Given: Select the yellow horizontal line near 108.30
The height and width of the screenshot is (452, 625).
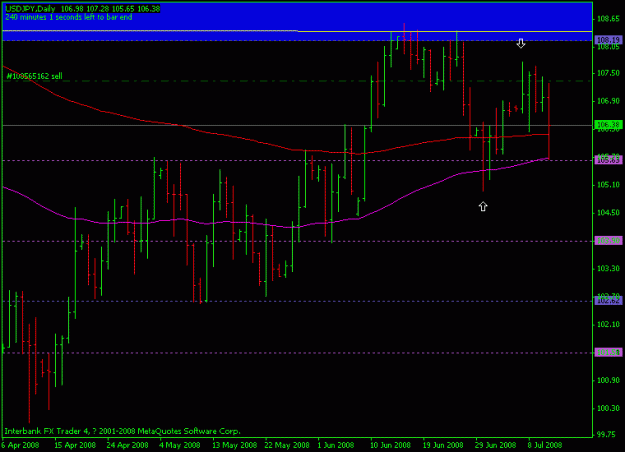Looking at the screenshot, I should click(x=445, y=31).
